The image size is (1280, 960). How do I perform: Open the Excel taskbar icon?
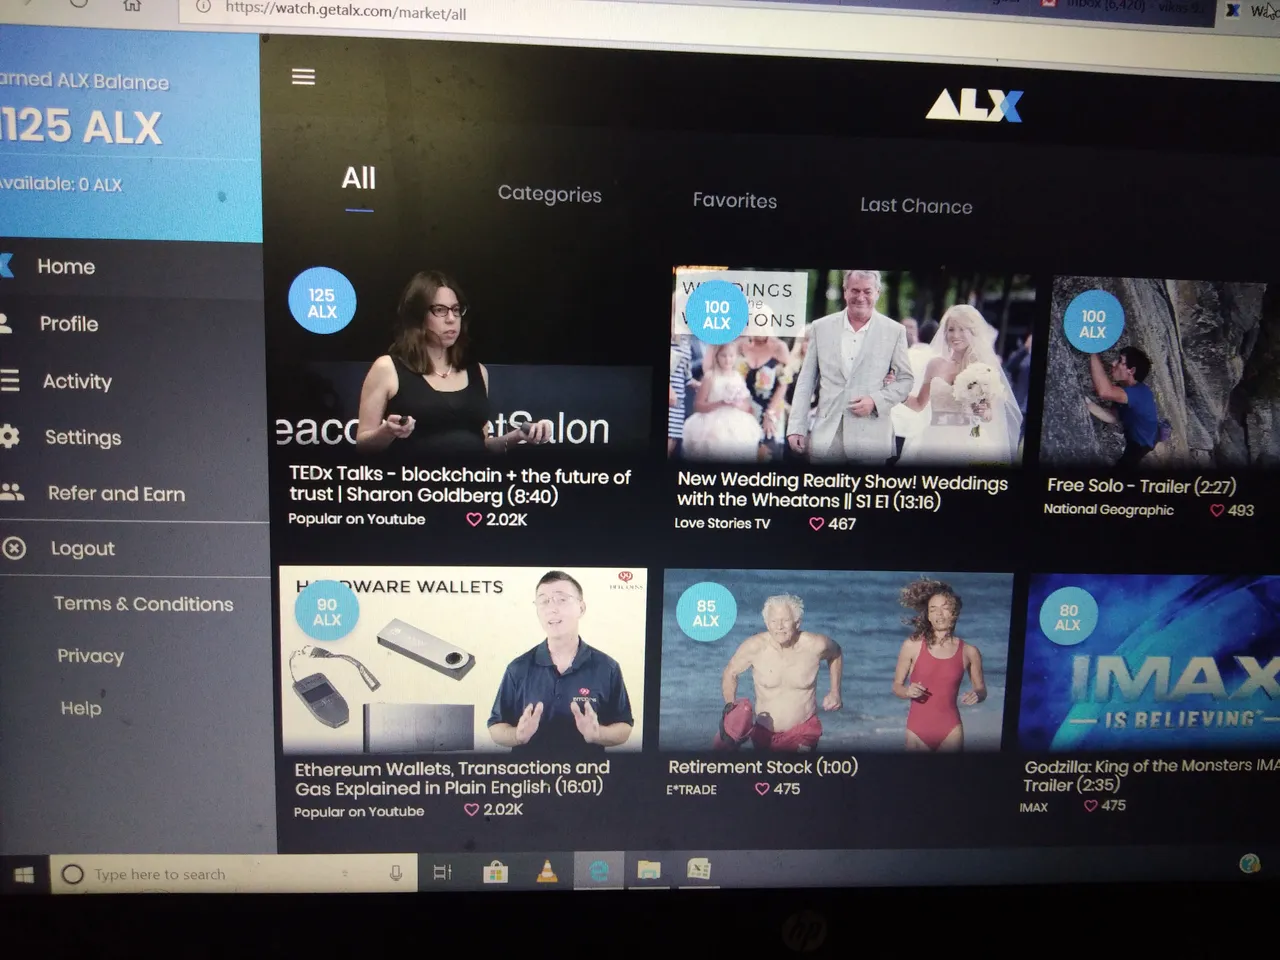coord(699,870)
